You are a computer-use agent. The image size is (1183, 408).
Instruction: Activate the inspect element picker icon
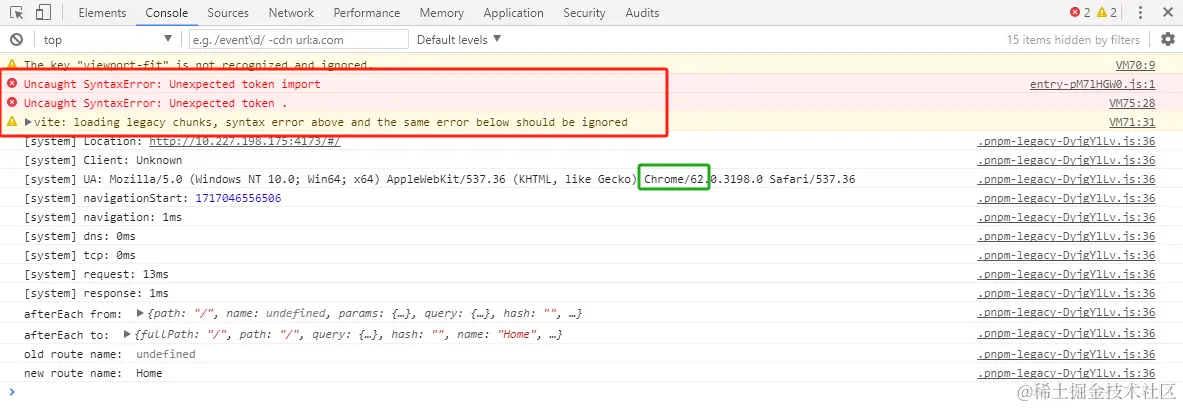[x=17, y=13]
